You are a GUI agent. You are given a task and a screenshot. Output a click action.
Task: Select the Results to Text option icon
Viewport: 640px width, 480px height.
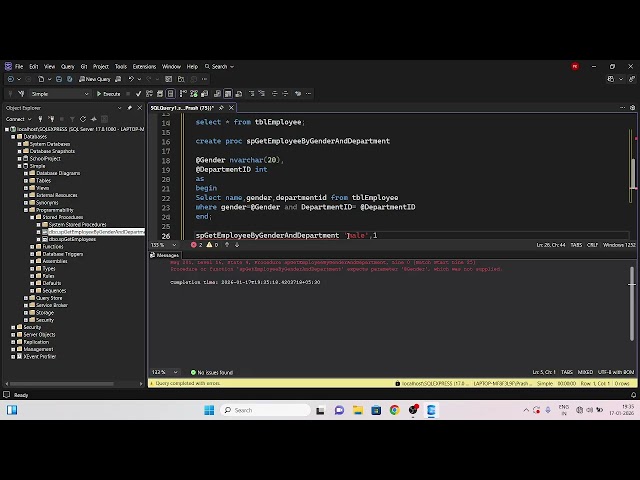pos(217,94)
